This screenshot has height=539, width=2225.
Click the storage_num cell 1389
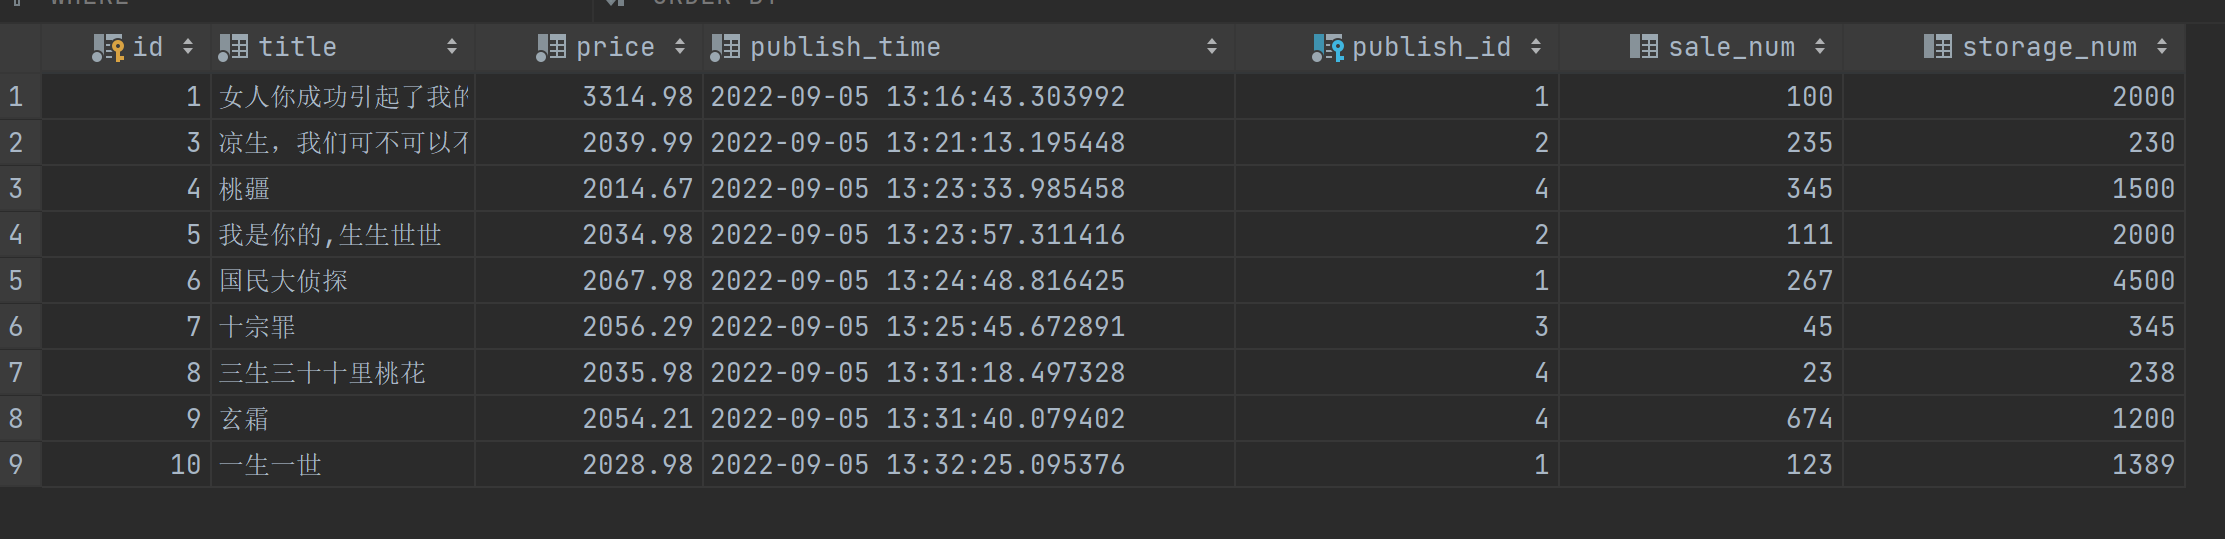2144,465
